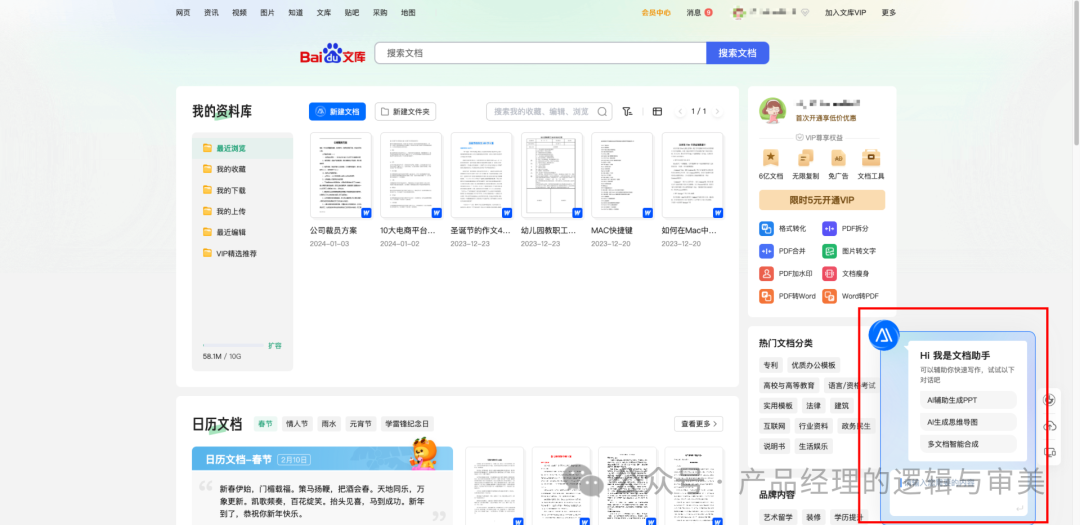The image size is (1080, 525).
Task: Open the library filter icon
Action: click(x=627, y=112)
